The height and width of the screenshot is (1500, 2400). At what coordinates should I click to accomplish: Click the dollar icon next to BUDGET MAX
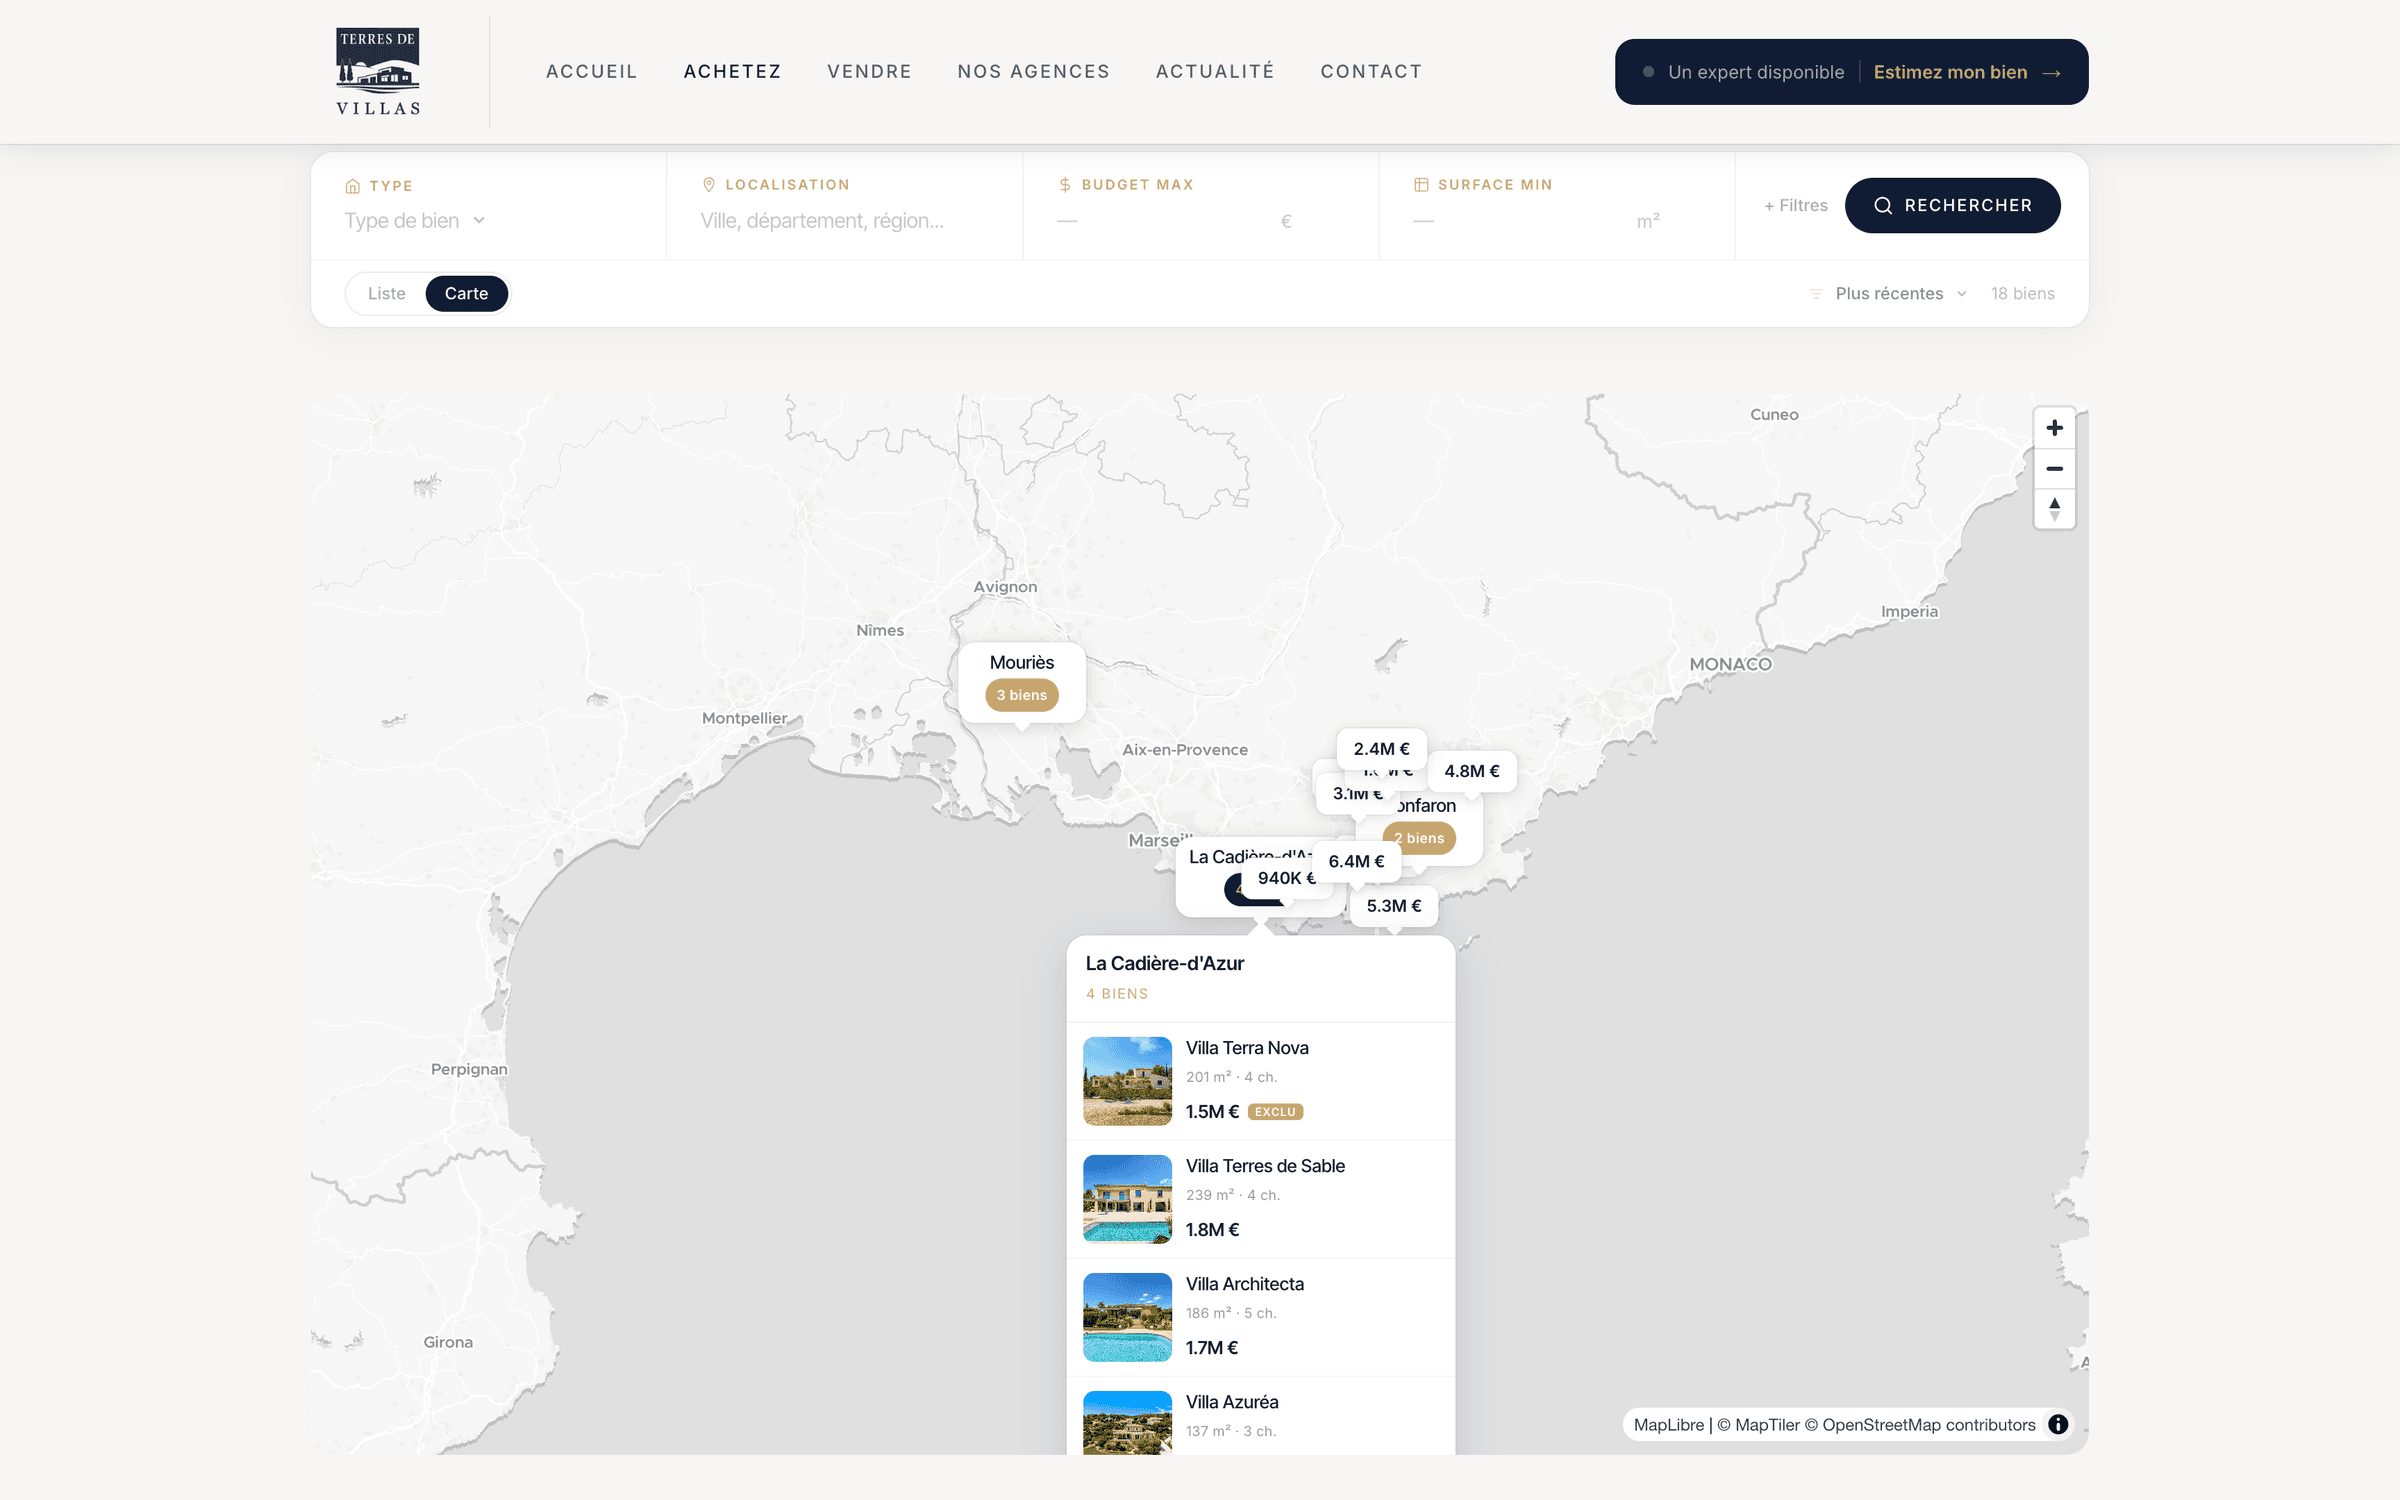click(x=1065, y=184)
